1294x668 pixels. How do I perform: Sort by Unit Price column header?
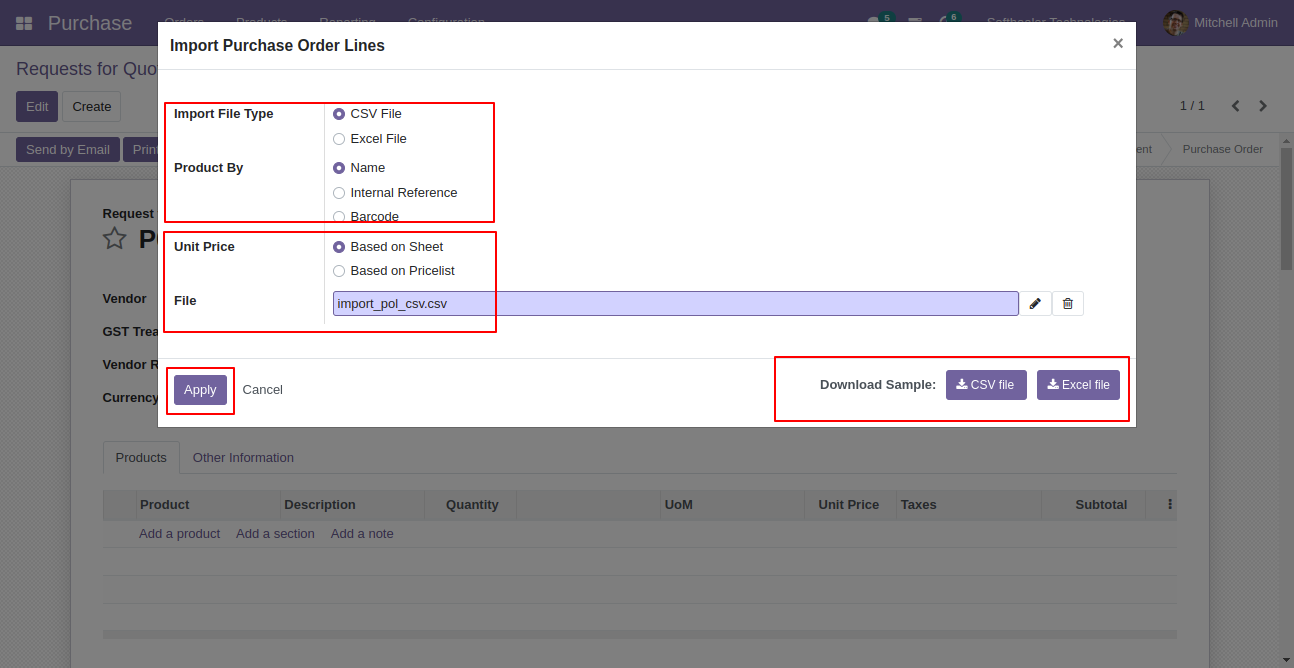[x=851, y=505]
